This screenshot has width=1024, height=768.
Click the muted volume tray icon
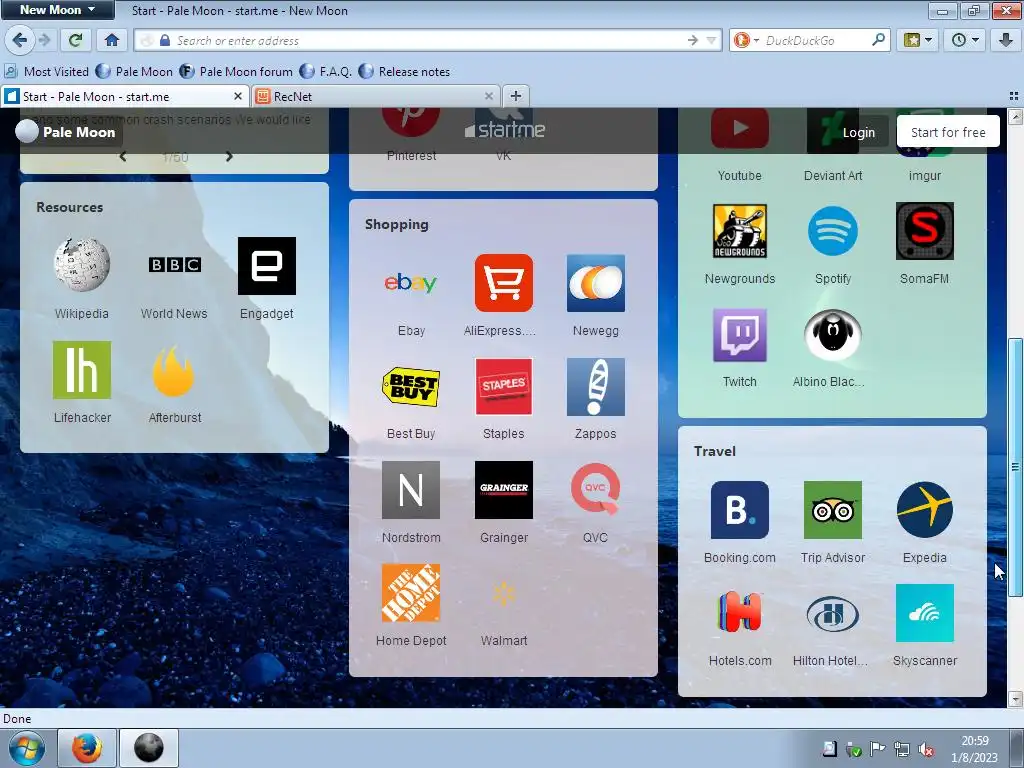coord(926,750)
